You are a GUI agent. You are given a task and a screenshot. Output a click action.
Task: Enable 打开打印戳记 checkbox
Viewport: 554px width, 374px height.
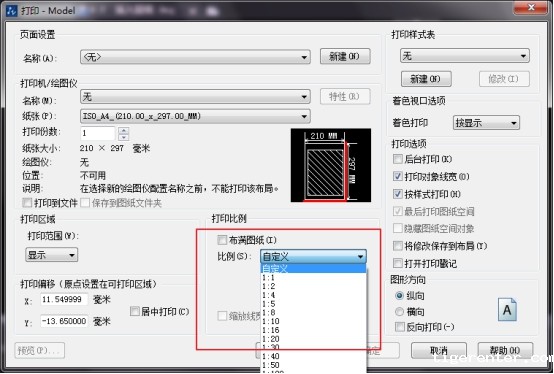[397, 263]
